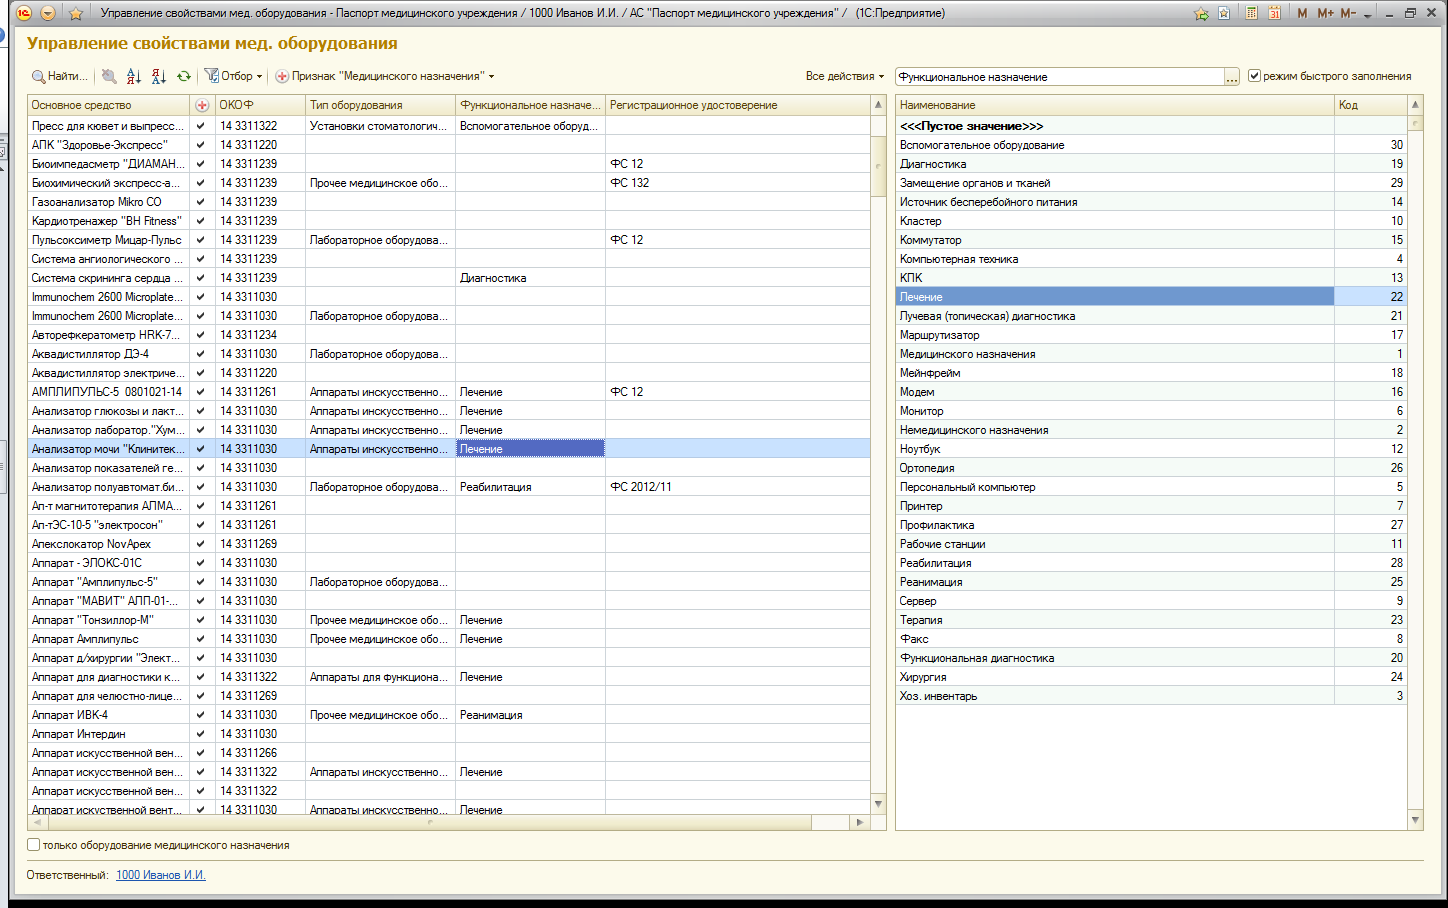Select "Хирургия" in the Наименование list
Image resolution: width=1448 pixels, height=908 pixels.
coord(922,677)
